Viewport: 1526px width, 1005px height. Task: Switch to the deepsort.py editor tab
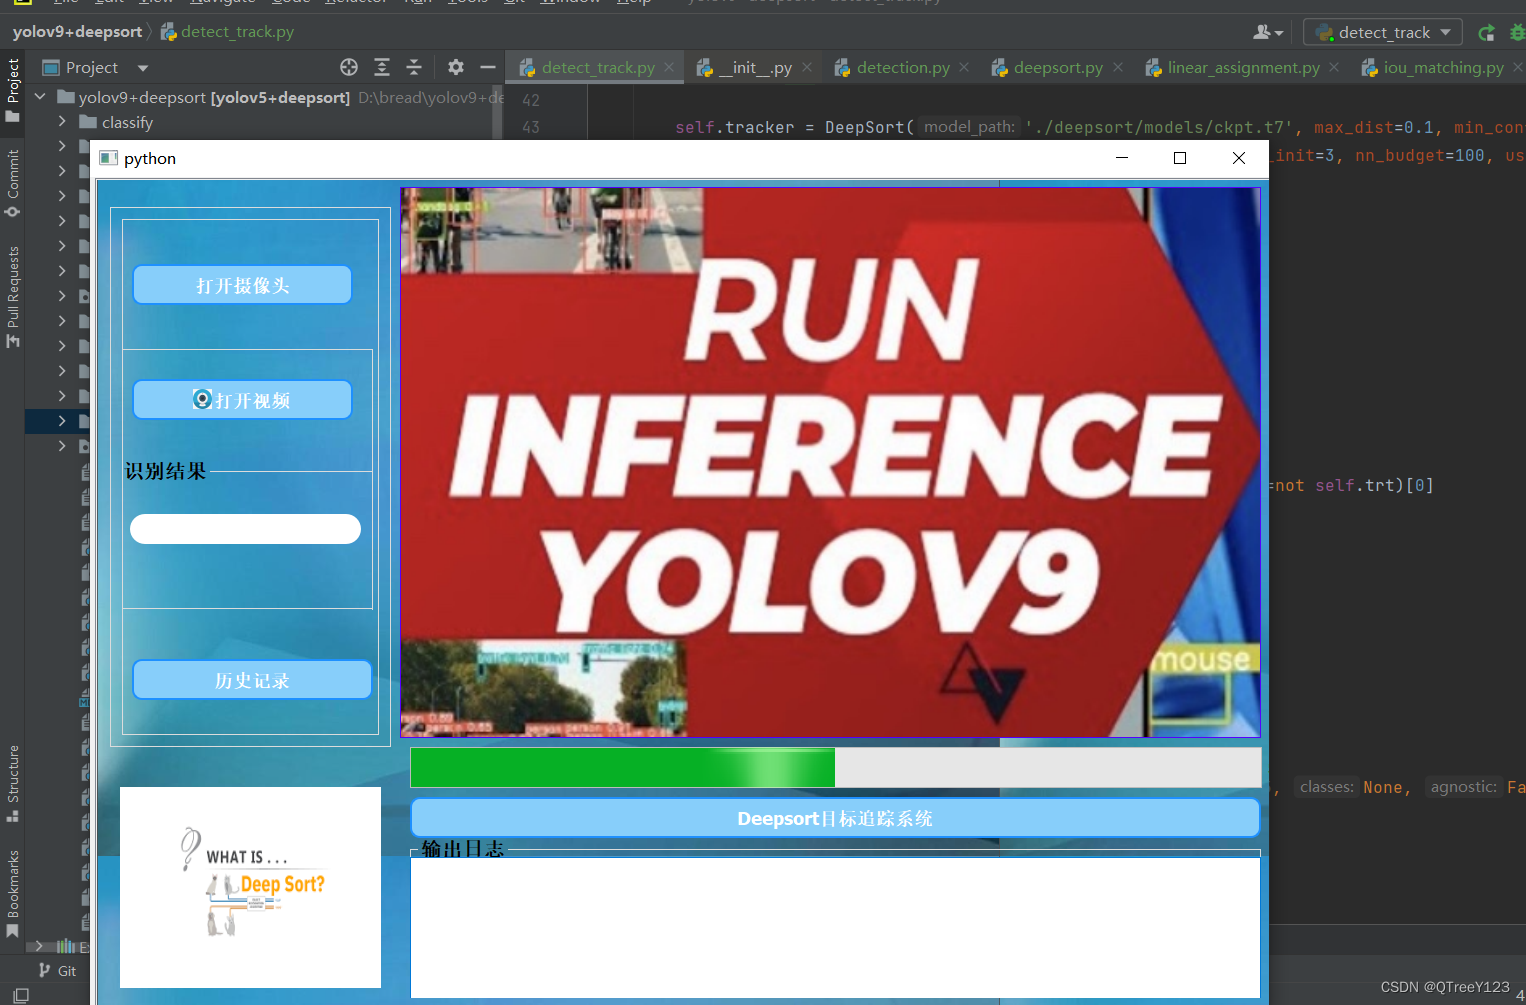(x=1057, y=67)
